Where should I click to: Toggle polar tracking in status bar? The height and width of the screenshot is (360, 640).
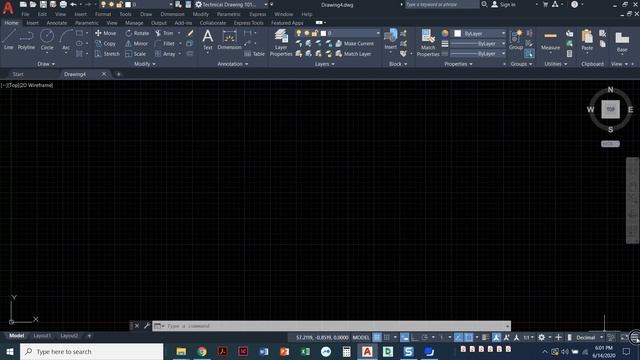pyautogui.click(x=424, y=337)
